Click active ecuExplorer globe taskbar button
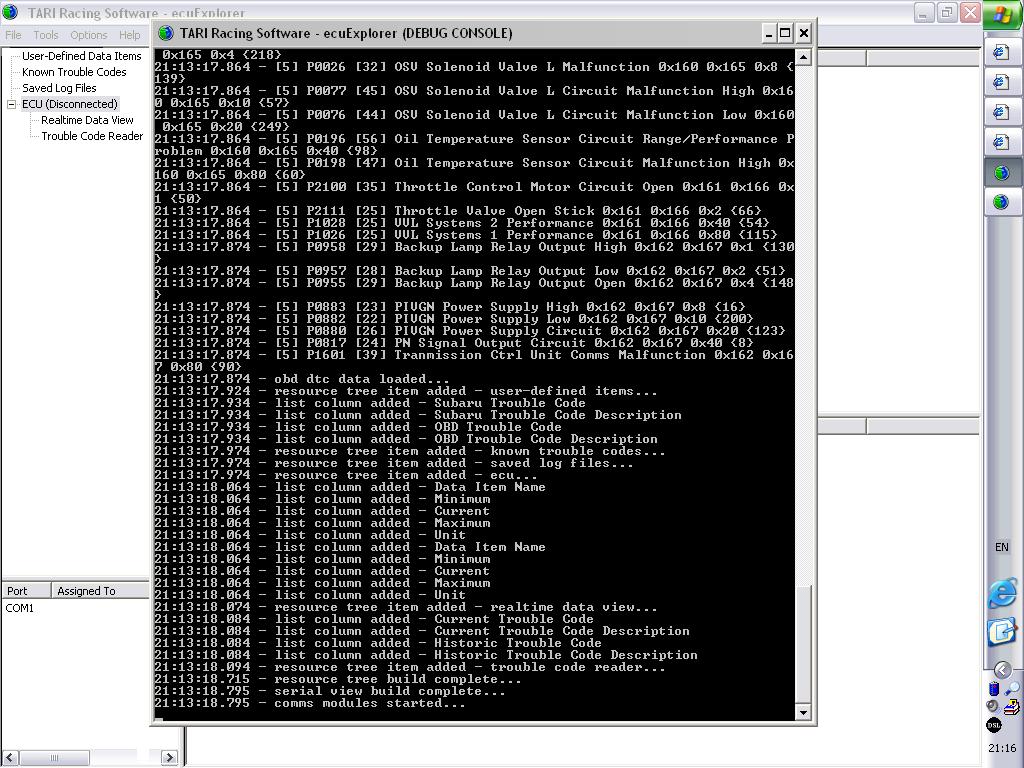 [x=1001, y=173]
